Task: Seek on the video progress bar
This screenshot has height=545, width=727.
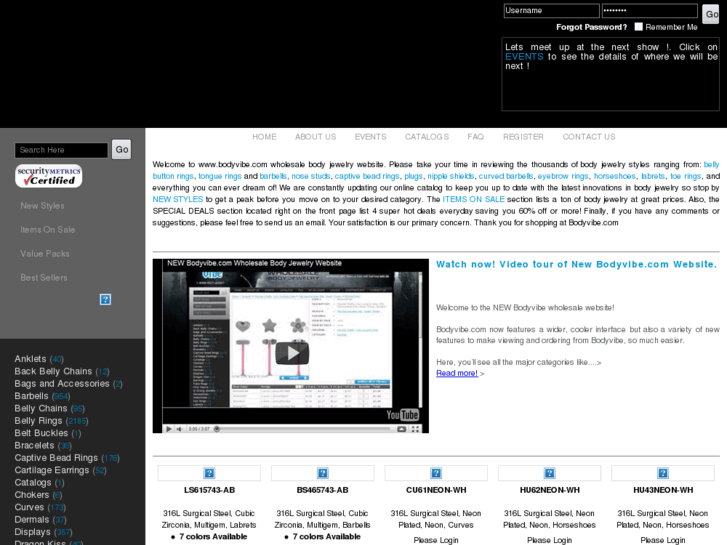Action: pos(304,429)
